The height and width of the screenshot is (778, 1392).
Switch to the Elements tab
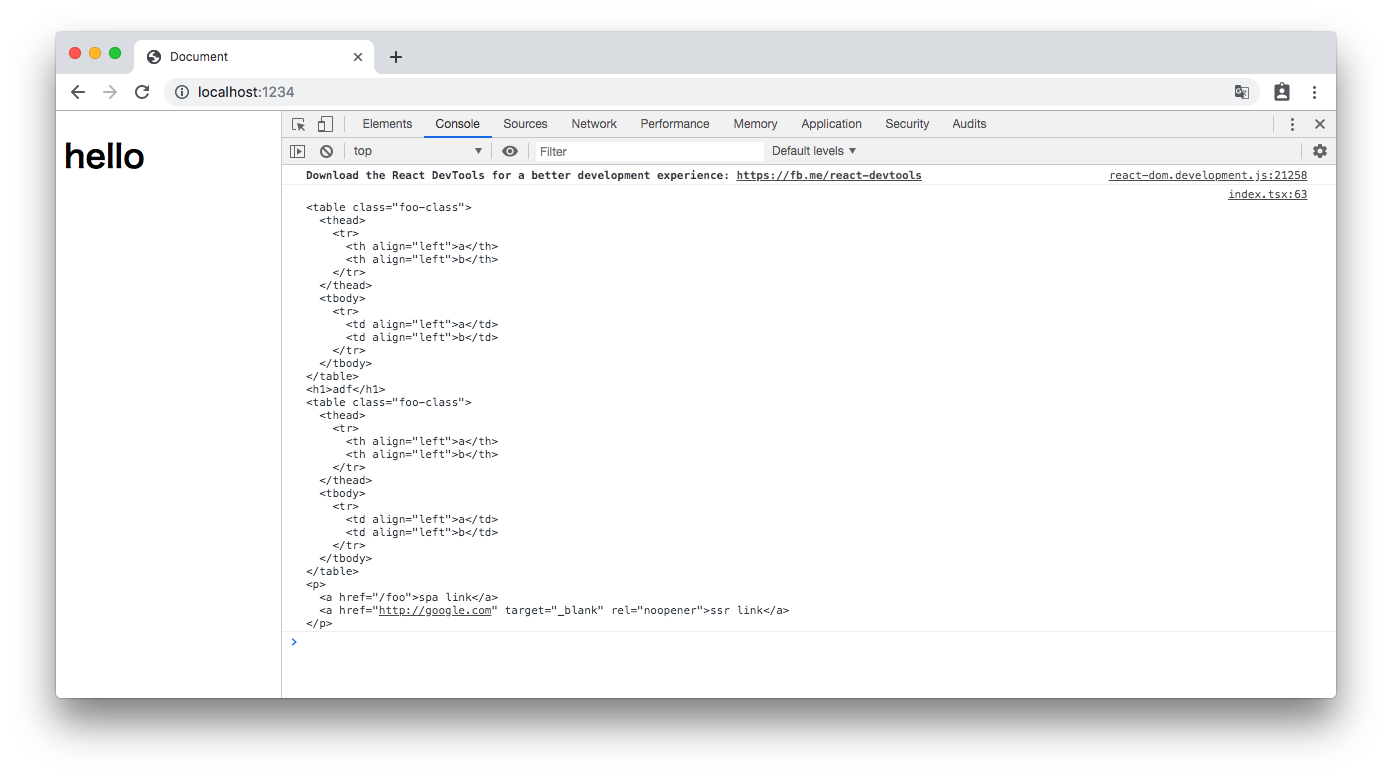tap(387, 124)
